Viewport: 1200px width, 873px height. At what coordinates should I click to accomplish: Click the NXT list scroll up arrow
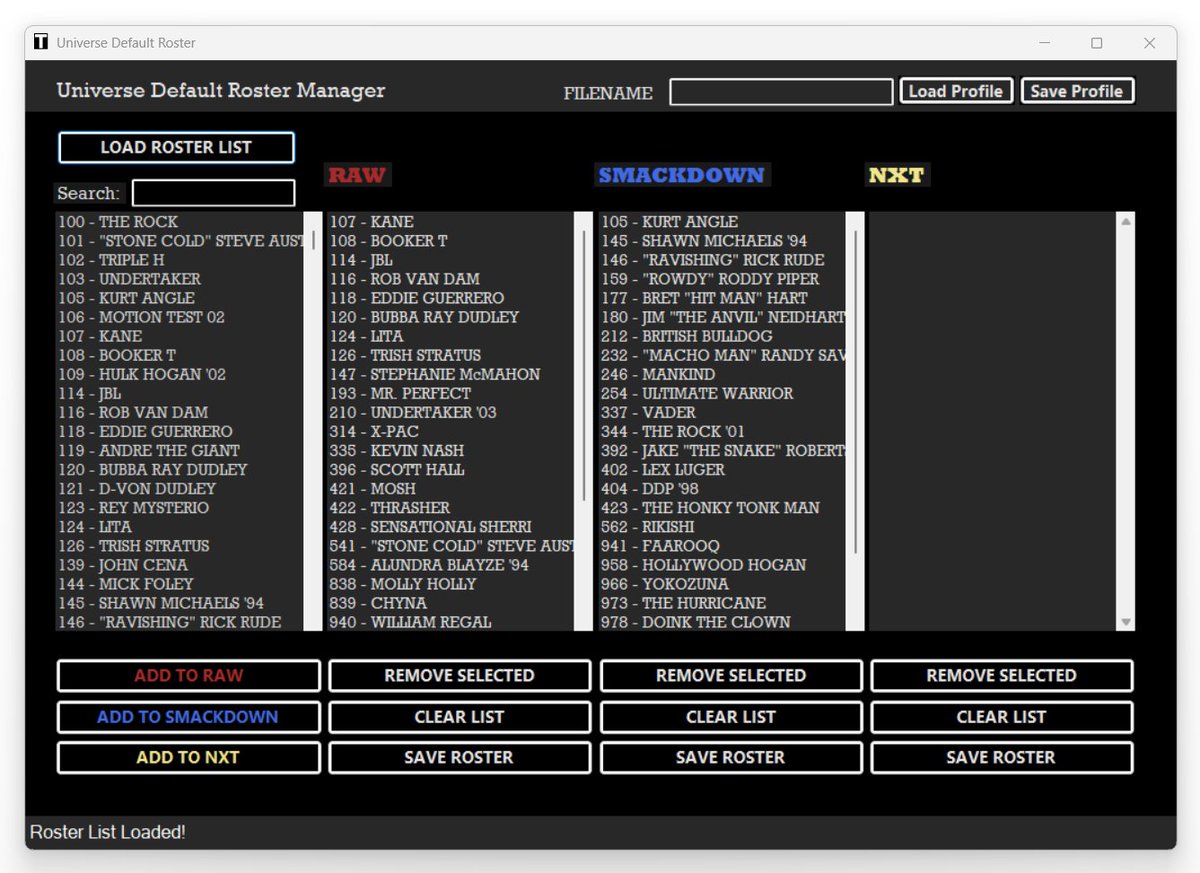point(1126,221)
